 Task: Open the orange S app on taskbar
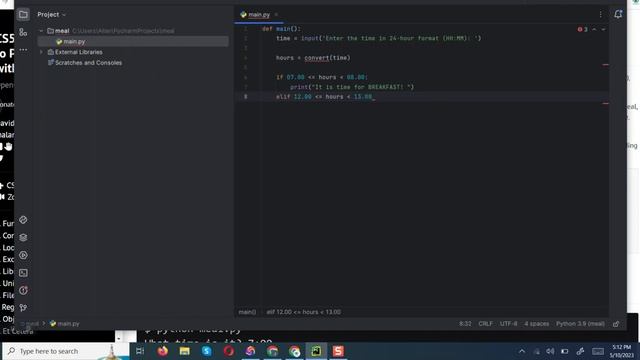tap(338, 351)
